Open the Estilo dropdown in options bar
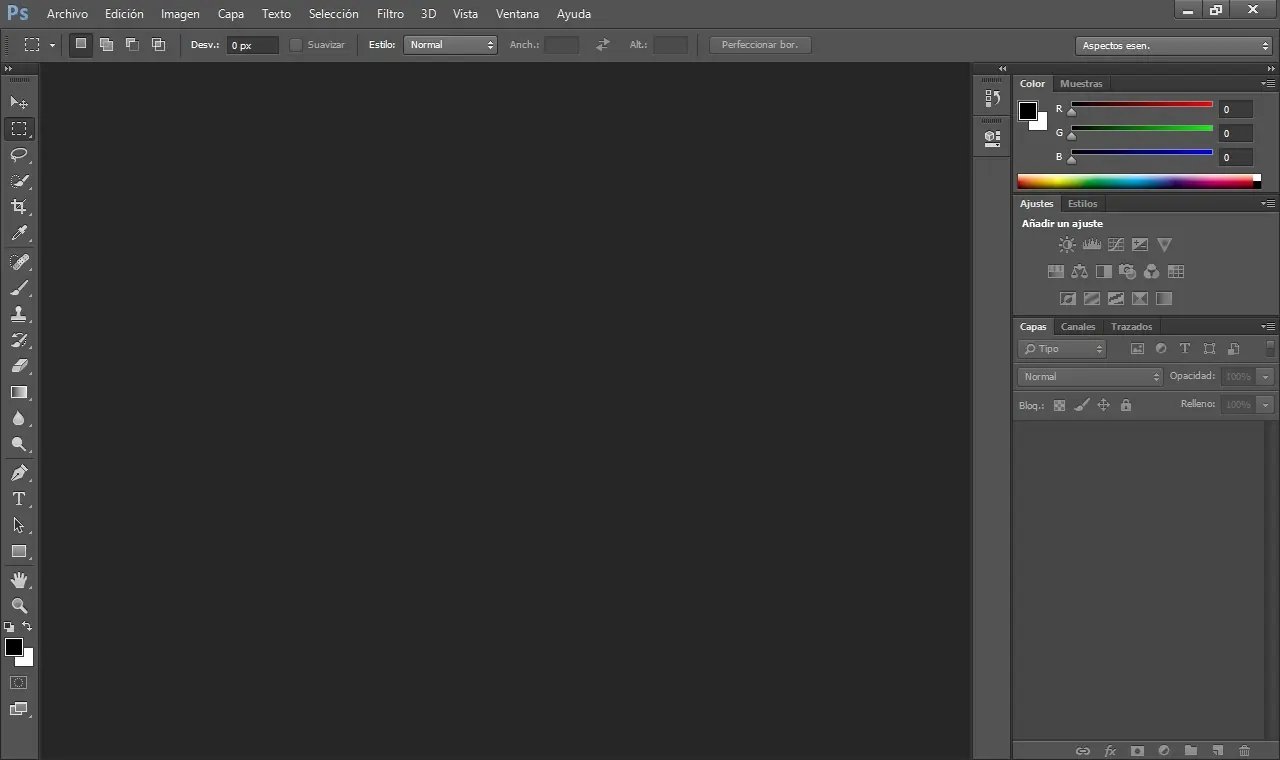This screenshot has width=1280, height=760. pos(450,44)
